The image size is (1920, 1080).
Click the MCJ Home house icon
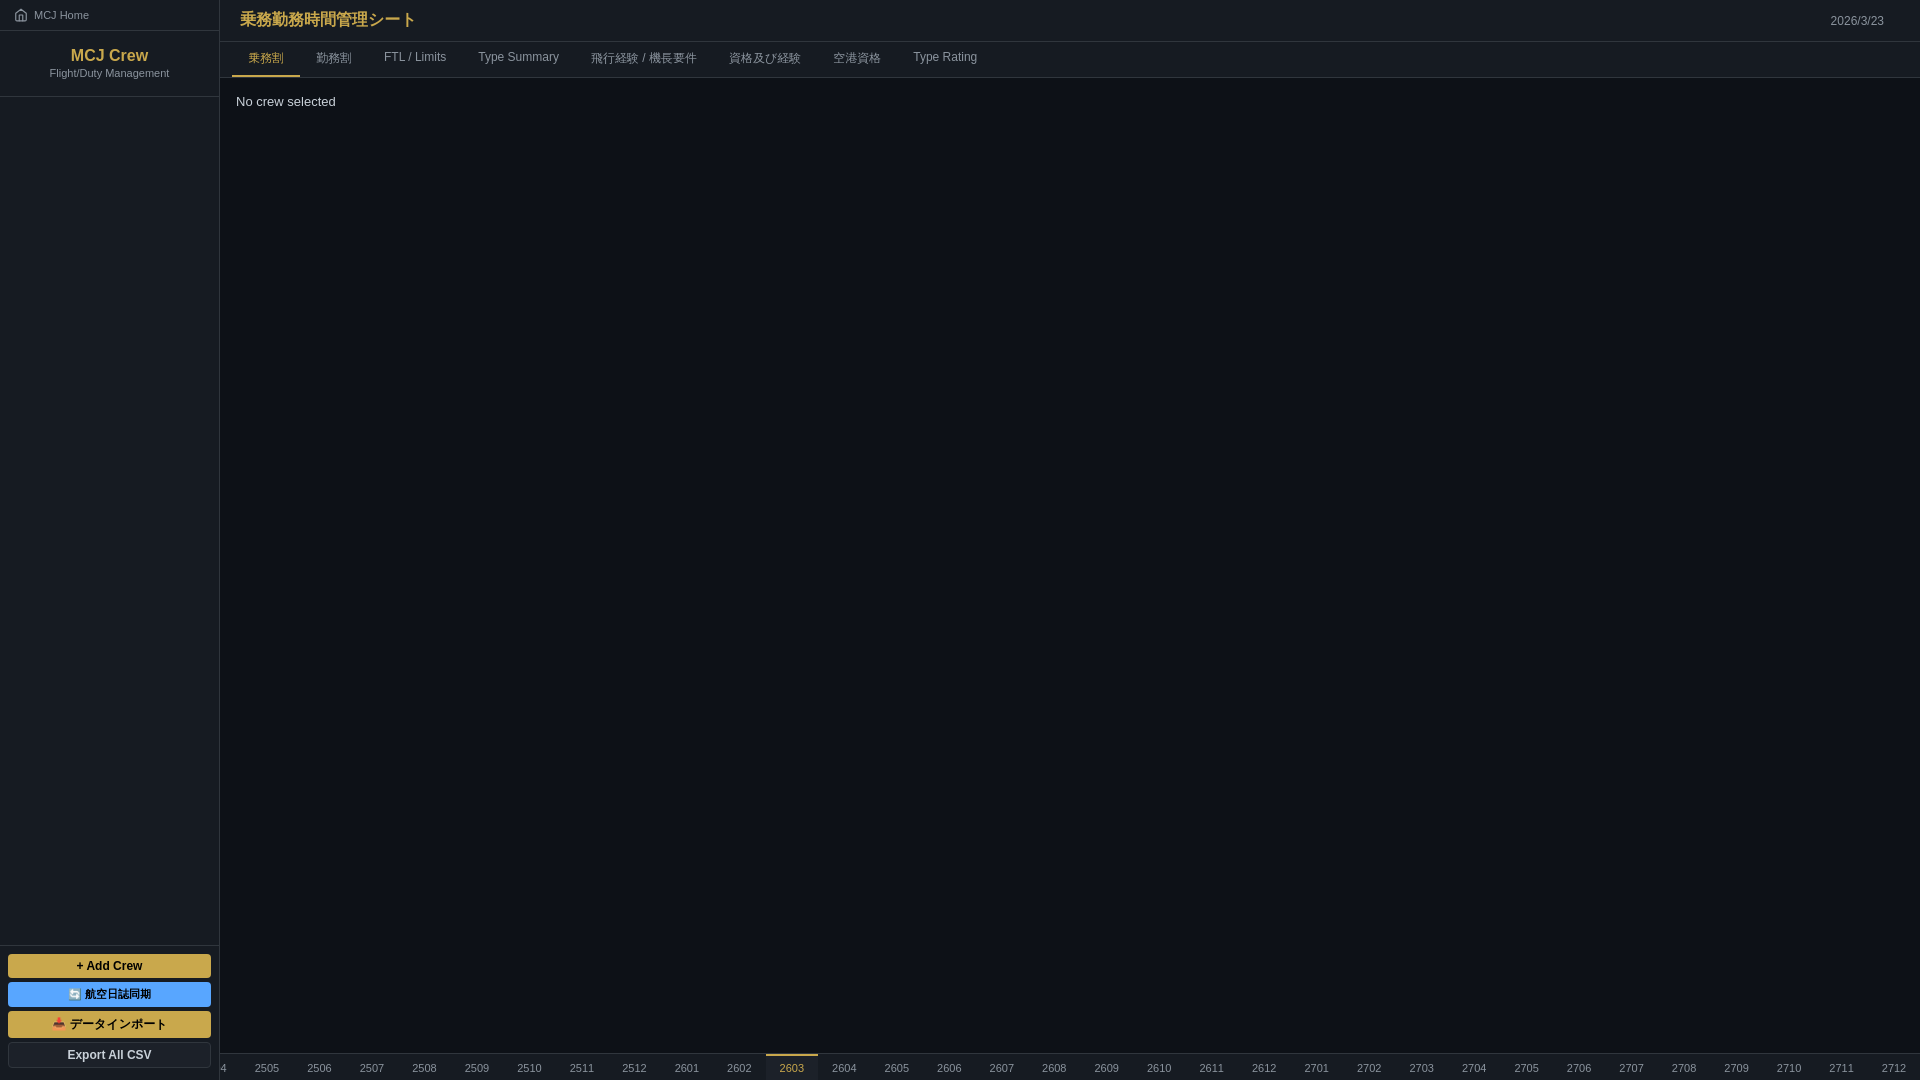click(x=21, y=15)
